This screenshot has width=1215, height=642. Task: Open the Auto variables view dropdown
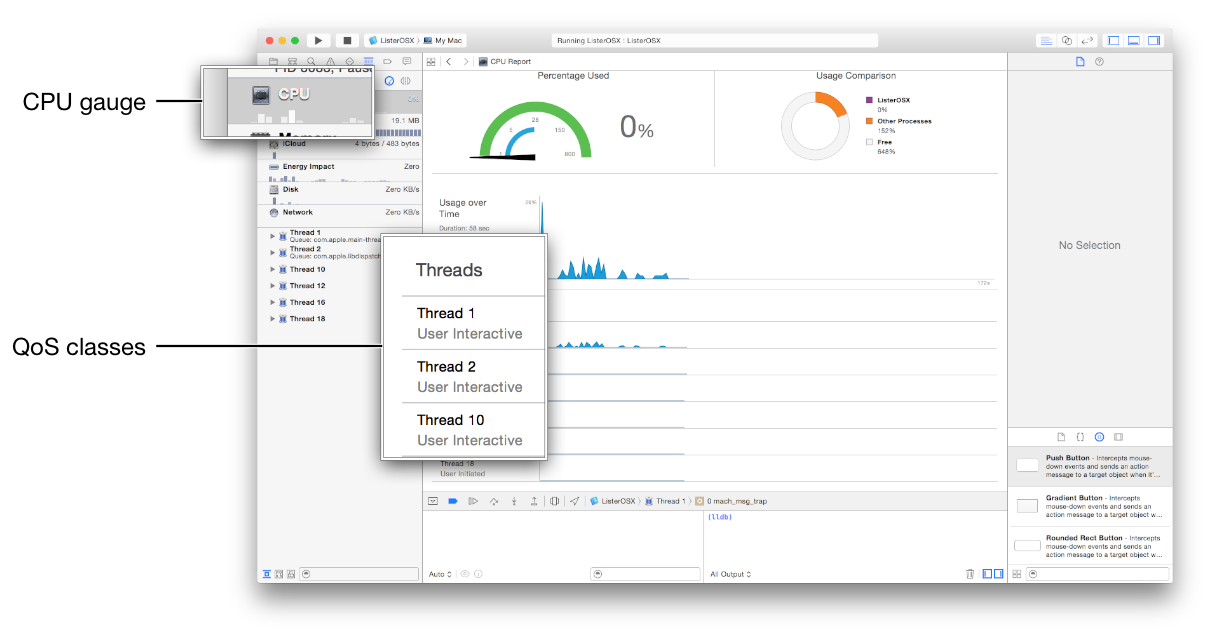(x=440, y=573)
